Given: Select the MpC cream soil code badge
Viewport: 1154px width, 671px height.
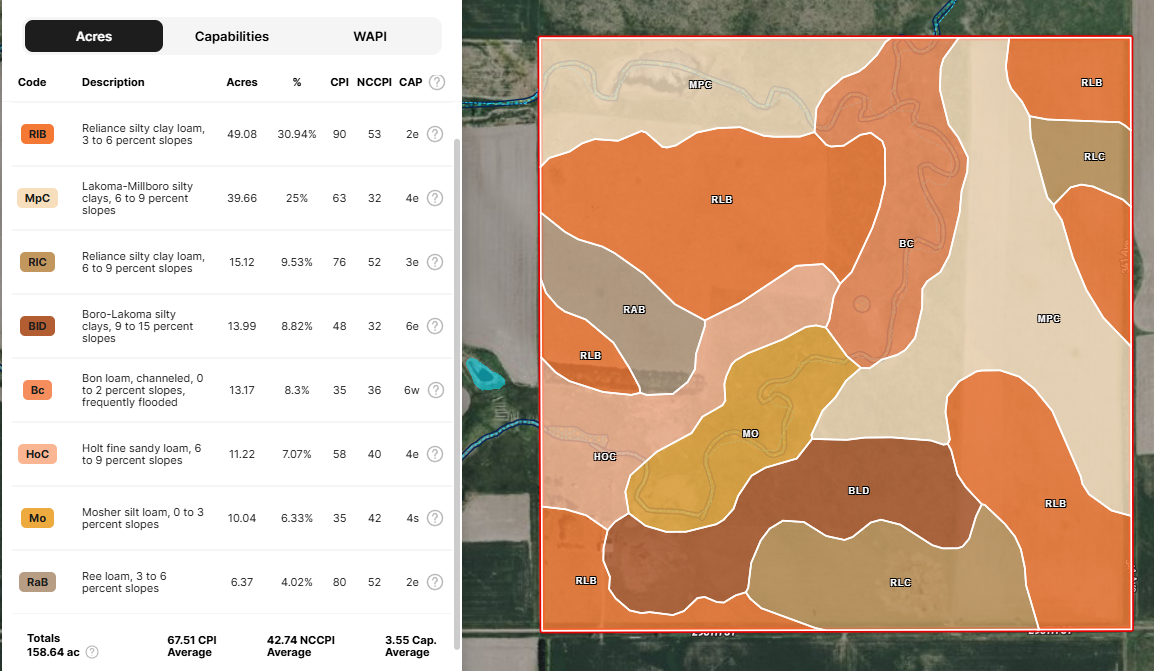Looking at the screenshot, I should [38, 198].
